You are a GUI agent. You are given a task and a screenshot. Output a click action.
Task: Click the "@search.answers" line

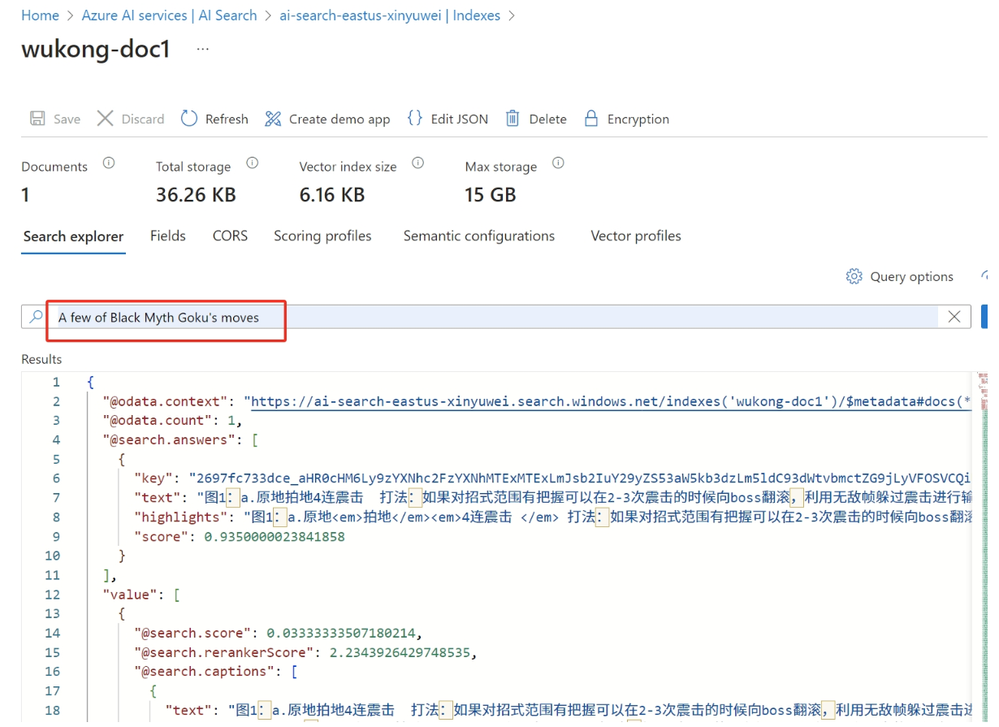click(180, 440)
